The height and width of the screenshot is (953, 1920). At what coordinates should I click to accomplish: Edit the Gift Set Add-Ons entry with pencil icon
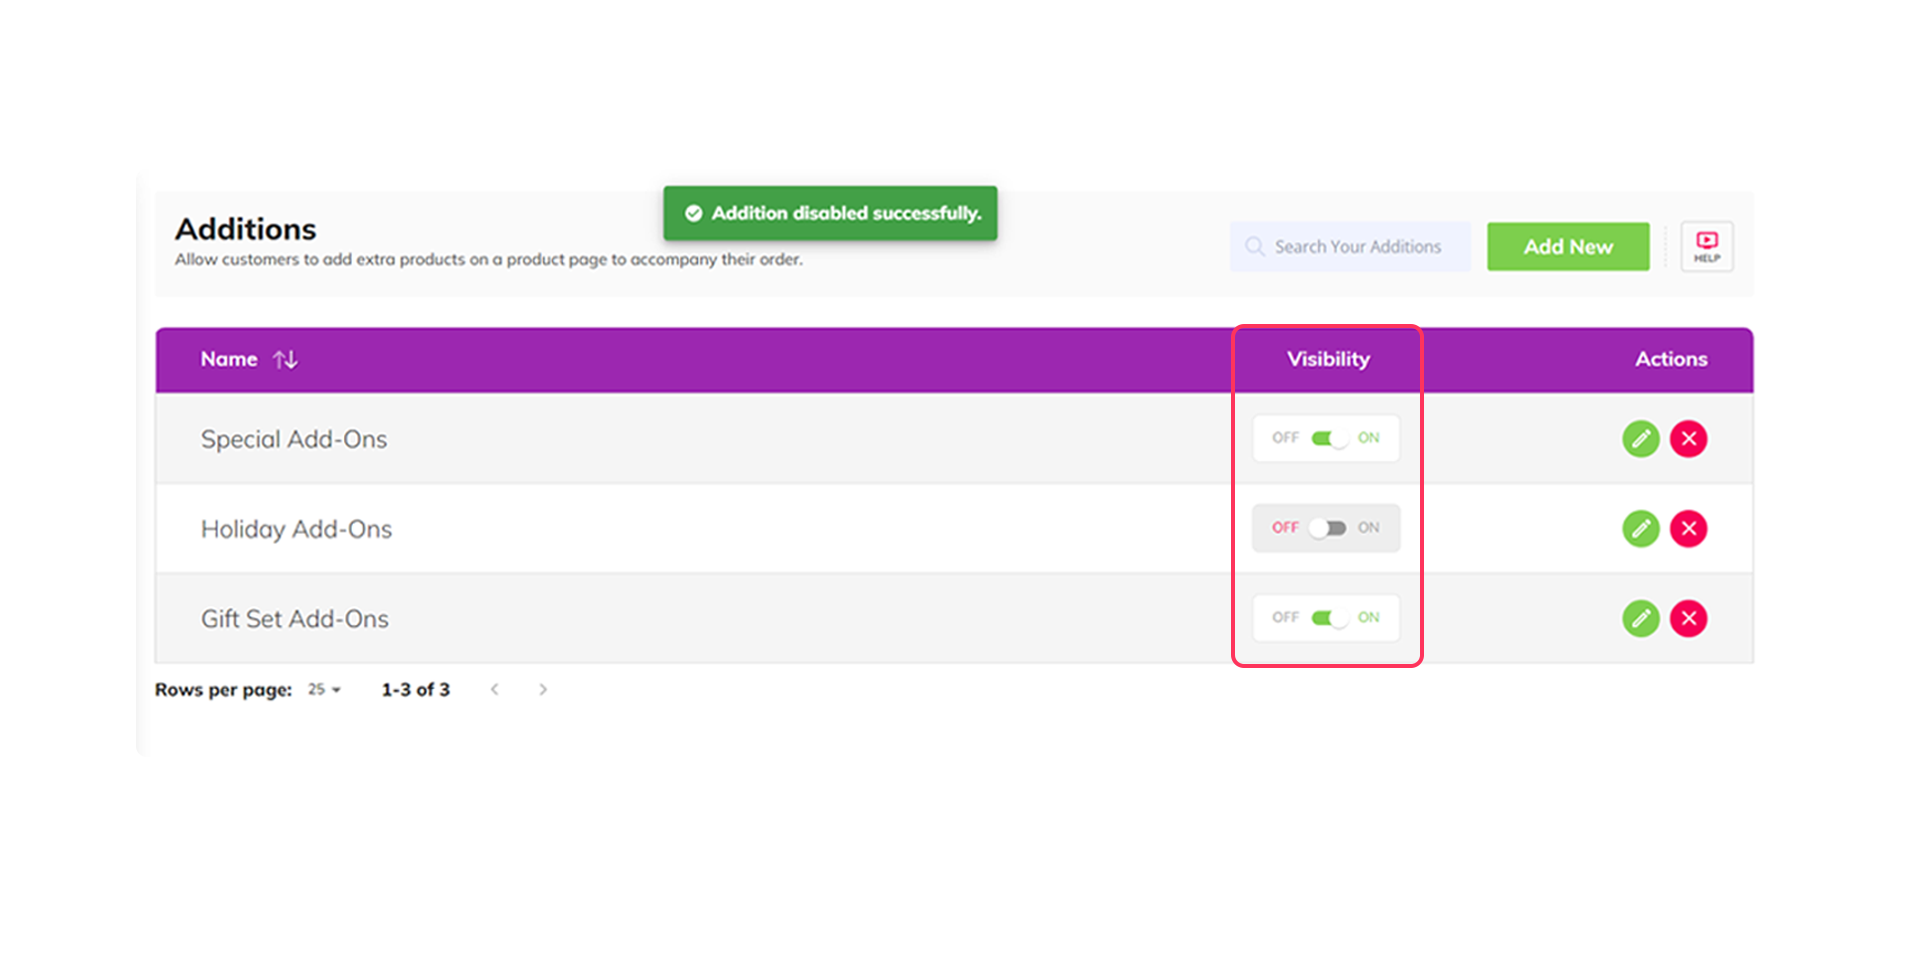tap(1640, 618)
